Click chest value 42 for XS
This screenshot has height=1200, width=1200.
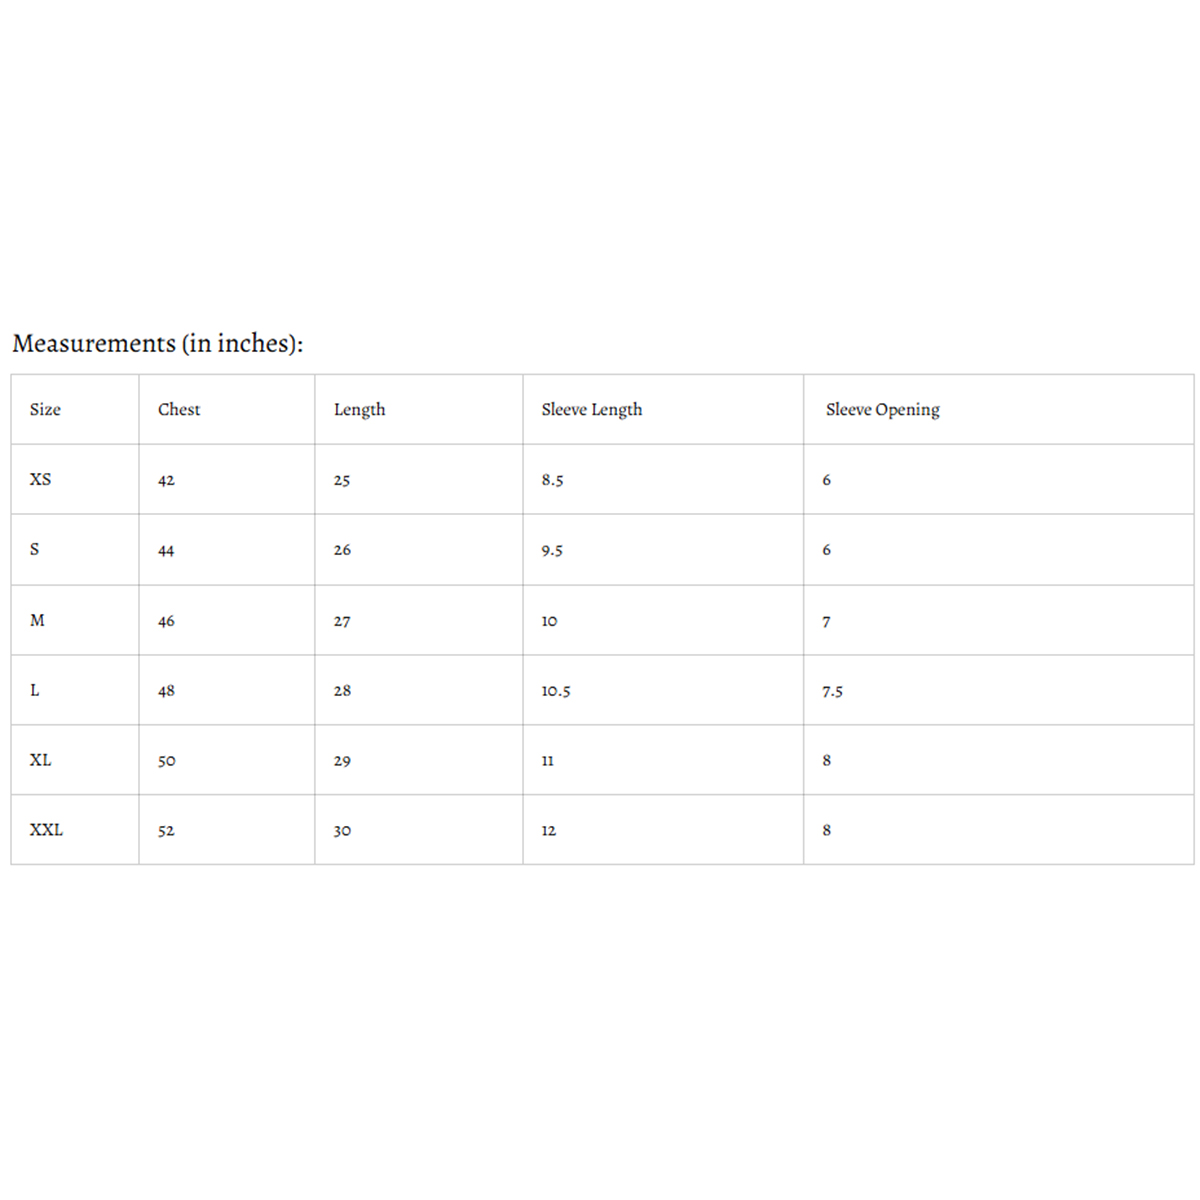166,480
